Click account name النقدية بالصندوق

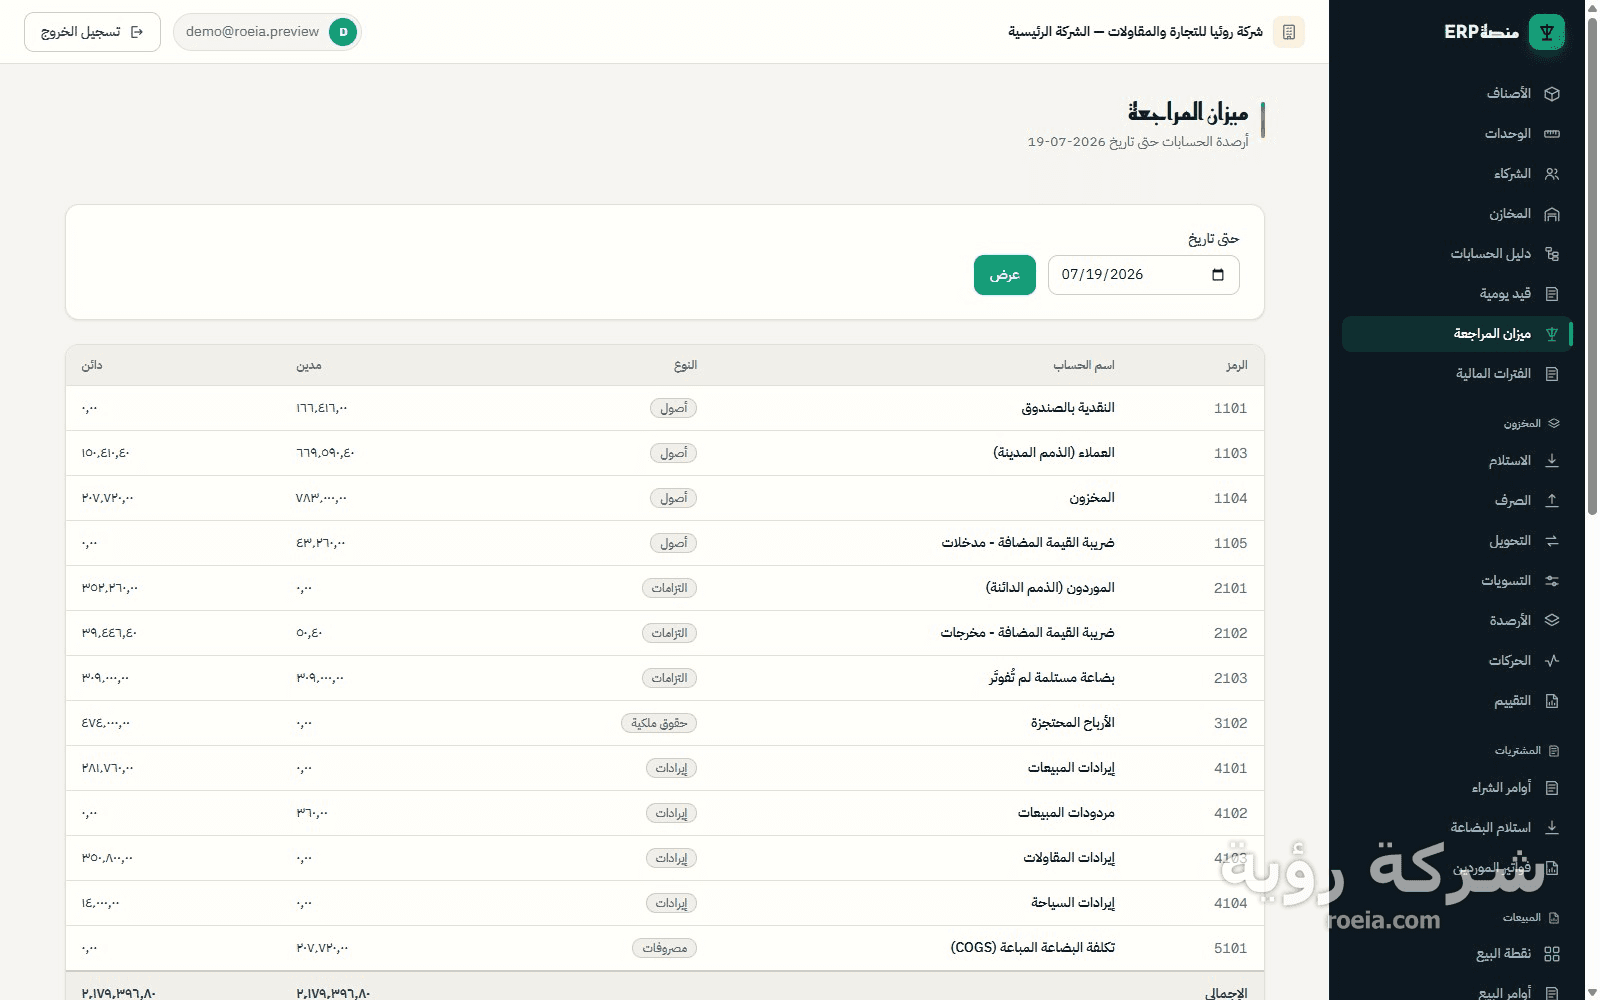tap(1068, 408)
